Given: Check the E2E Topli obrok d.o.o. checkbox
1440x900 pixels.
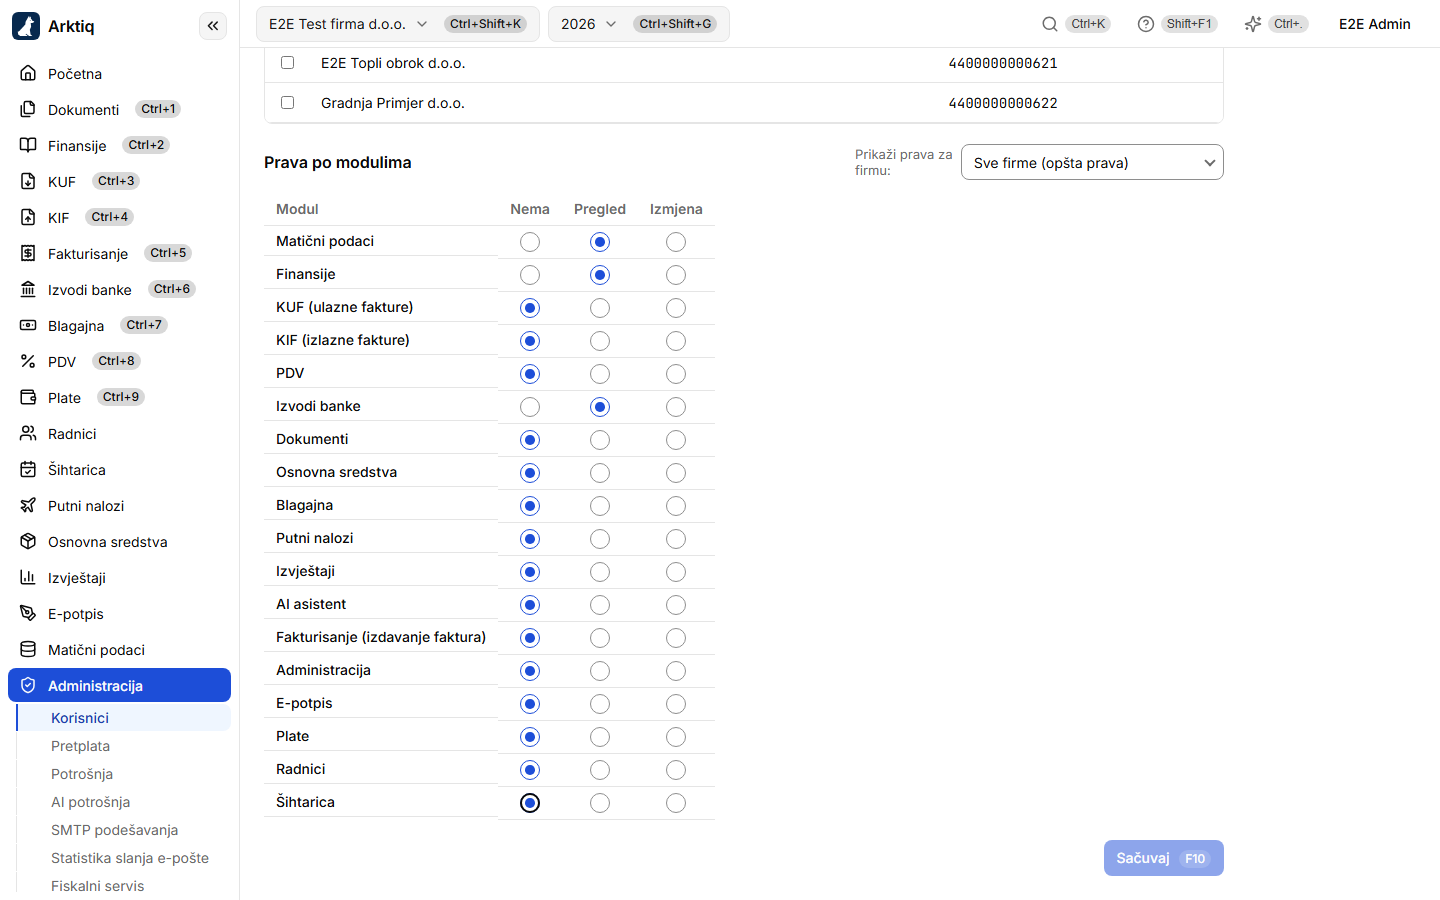Looking at the screenshot, I should [x=288, y=63].
